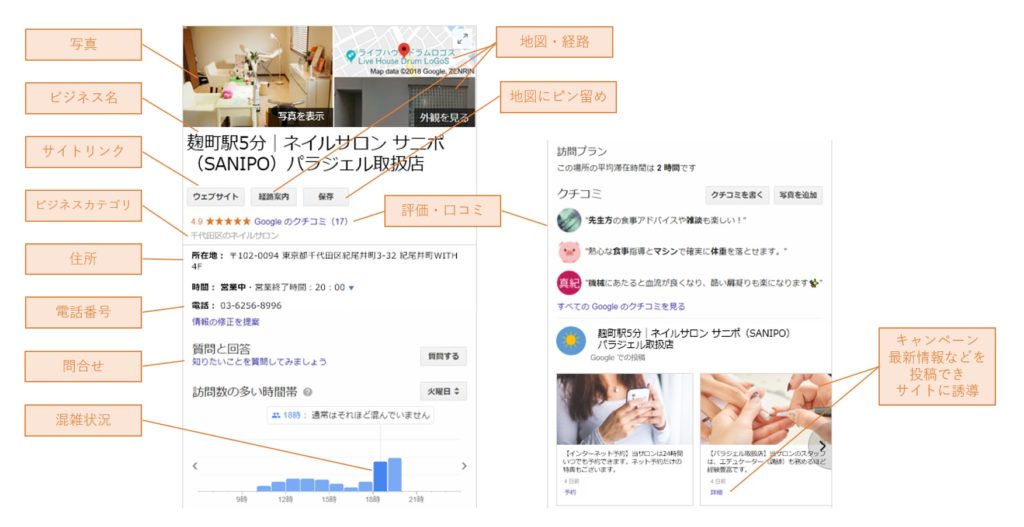
Task: Click the Live House Drum LoGoS map marker
Action: point(351,56)
